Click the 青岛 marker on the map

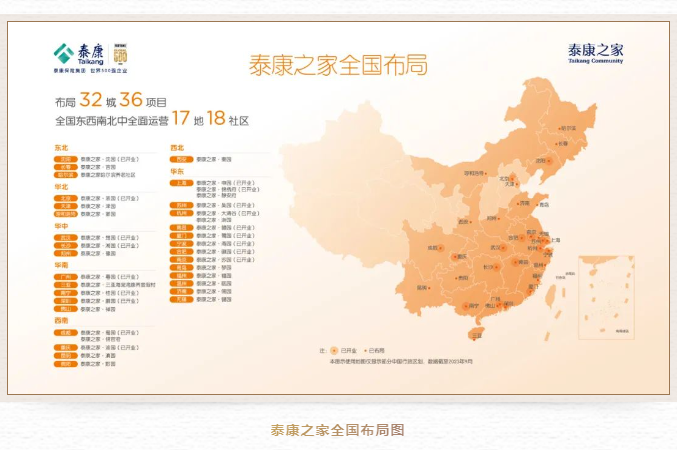(538, 204)
